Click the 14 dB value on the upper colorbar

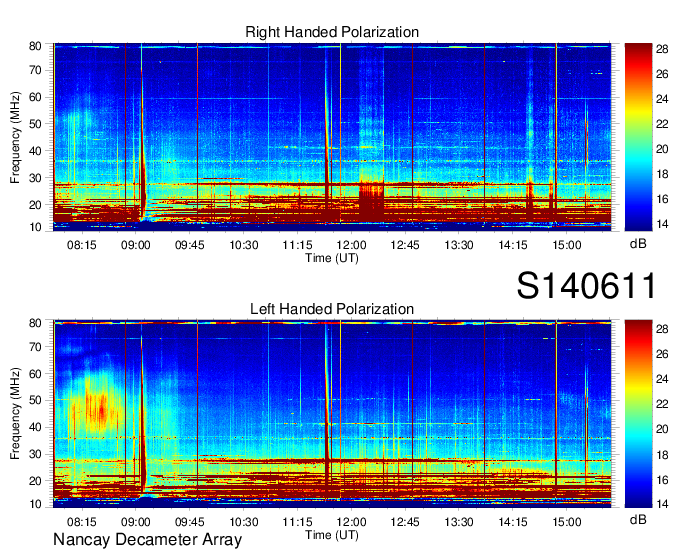pyautogui.click(x=662, y=224)
